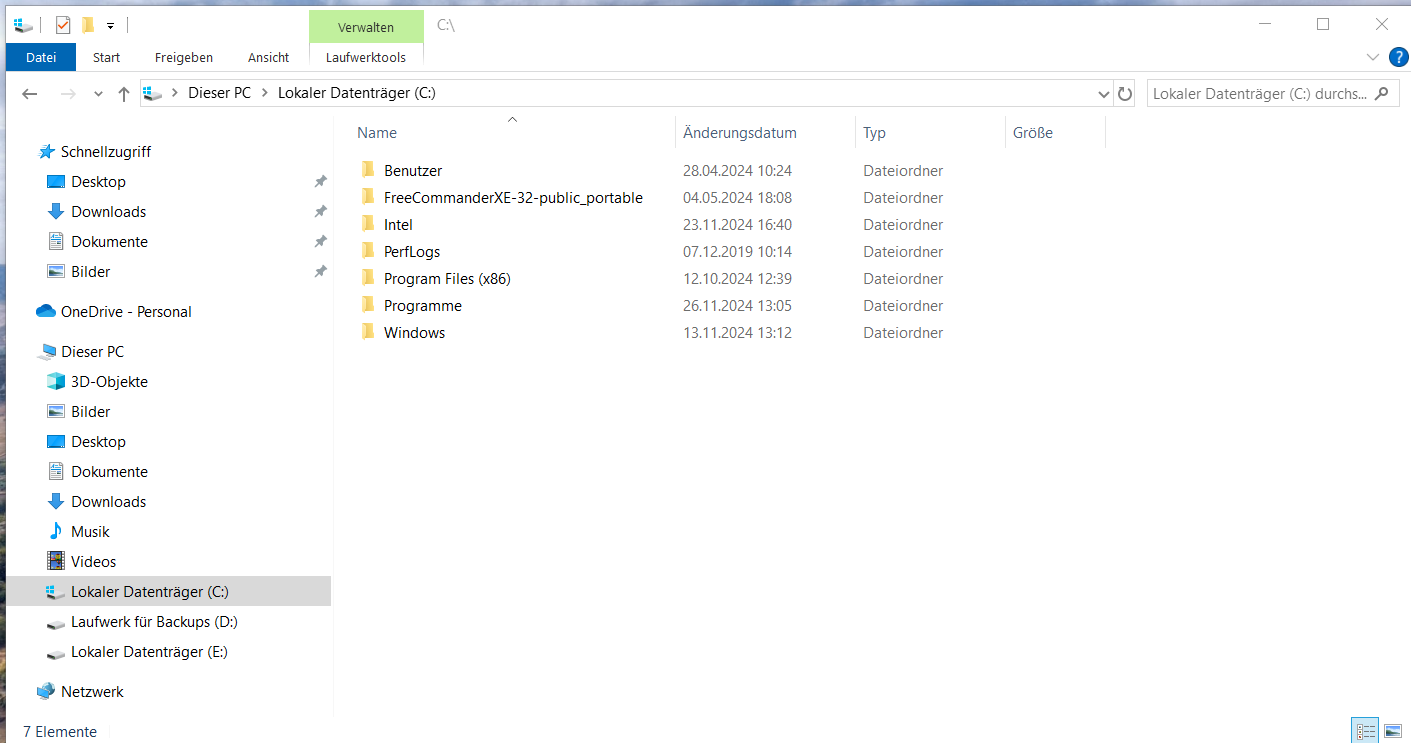1411x743 pixels.
Task: Click the drive icon in title bar corner
Action: [23, 25]
